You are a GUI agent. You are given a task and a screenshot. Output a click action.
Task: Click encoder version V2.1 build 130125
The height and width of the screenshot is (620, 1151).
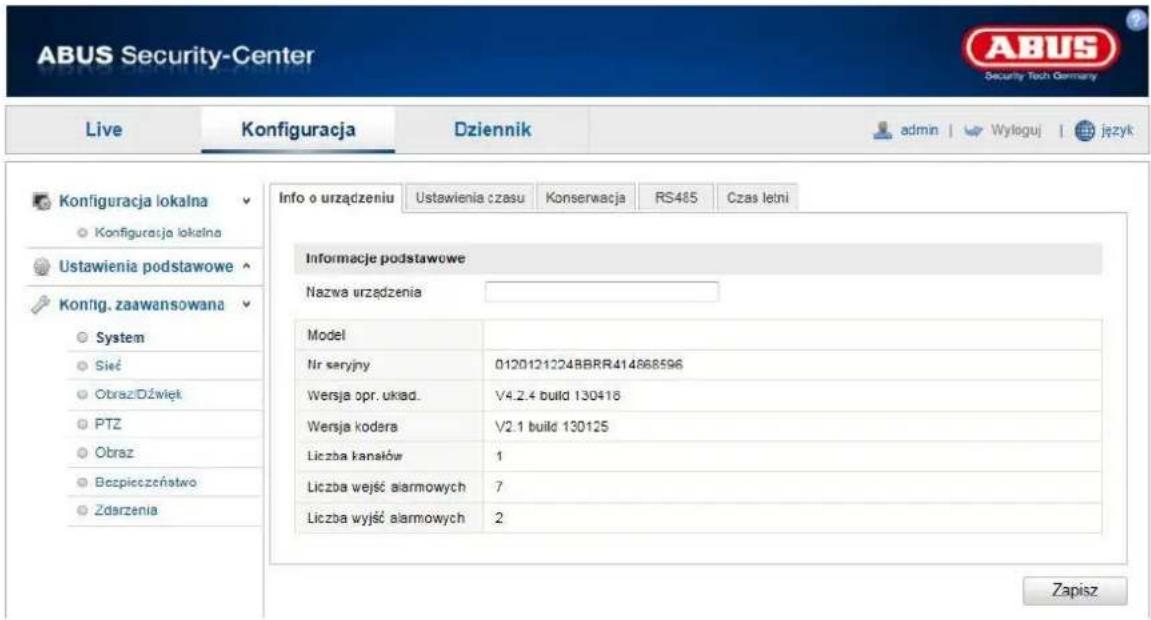click(552, 426)
